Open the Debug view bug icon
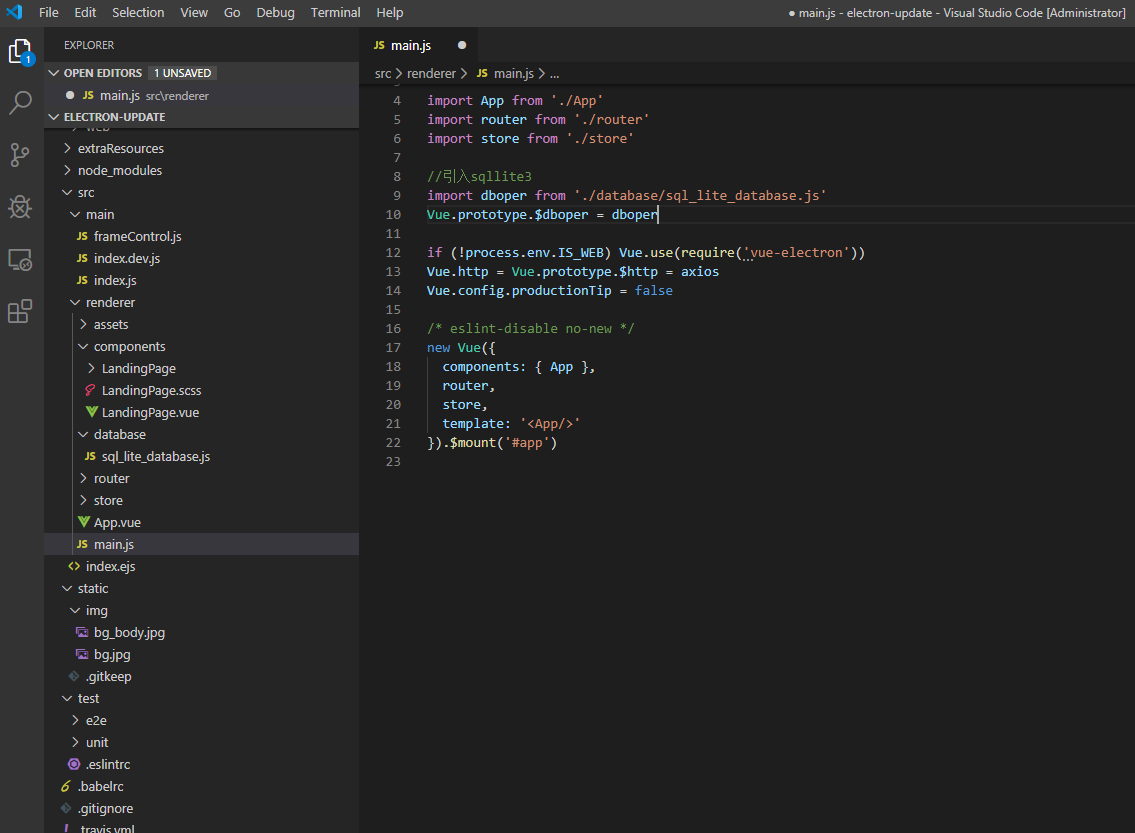The width and height of the screenshot is (1135, 833). (20, 207)
